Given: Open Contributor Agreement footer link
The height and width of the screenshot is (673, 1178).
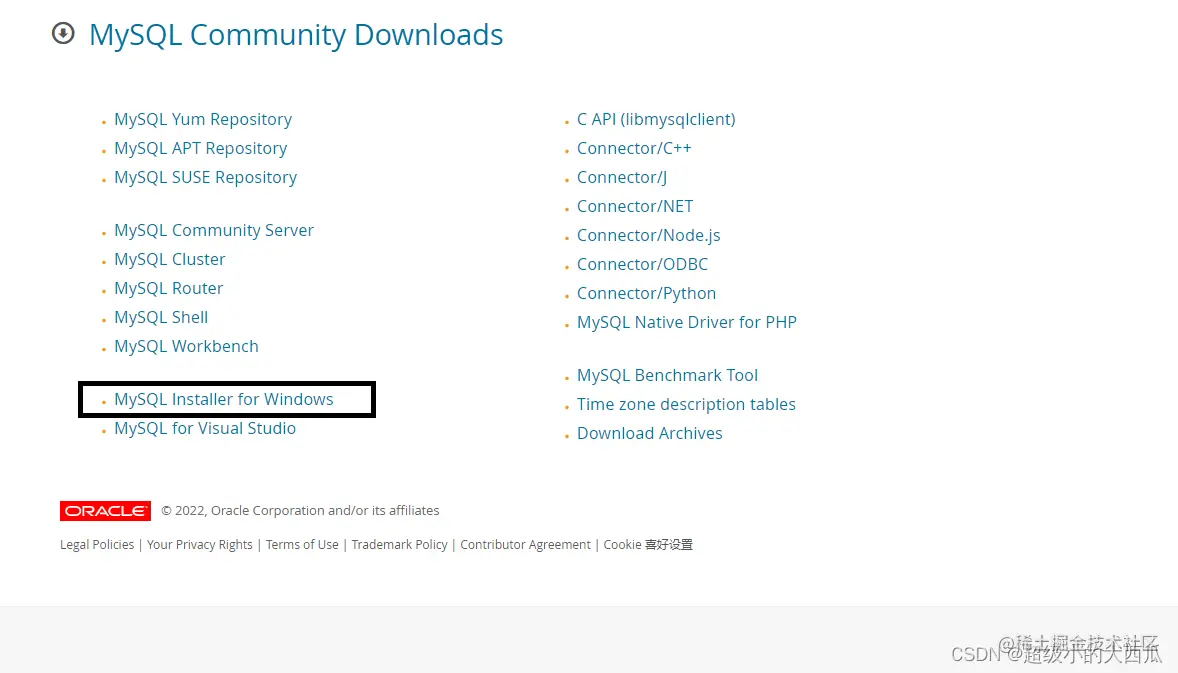Looking at the screenshot, I should (x=525, y=545).
